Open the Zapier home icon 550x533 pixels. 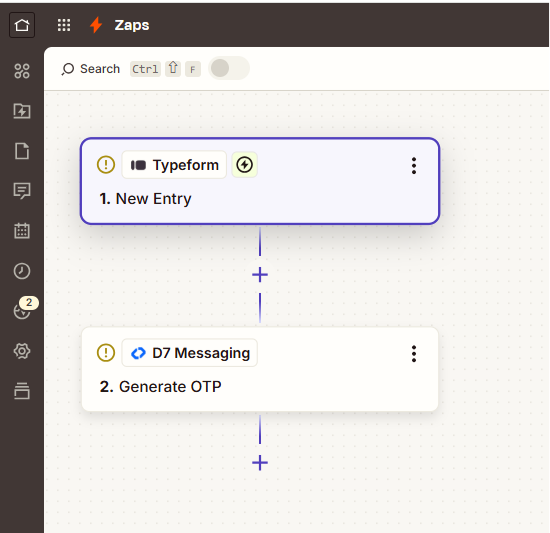(22, 25)
